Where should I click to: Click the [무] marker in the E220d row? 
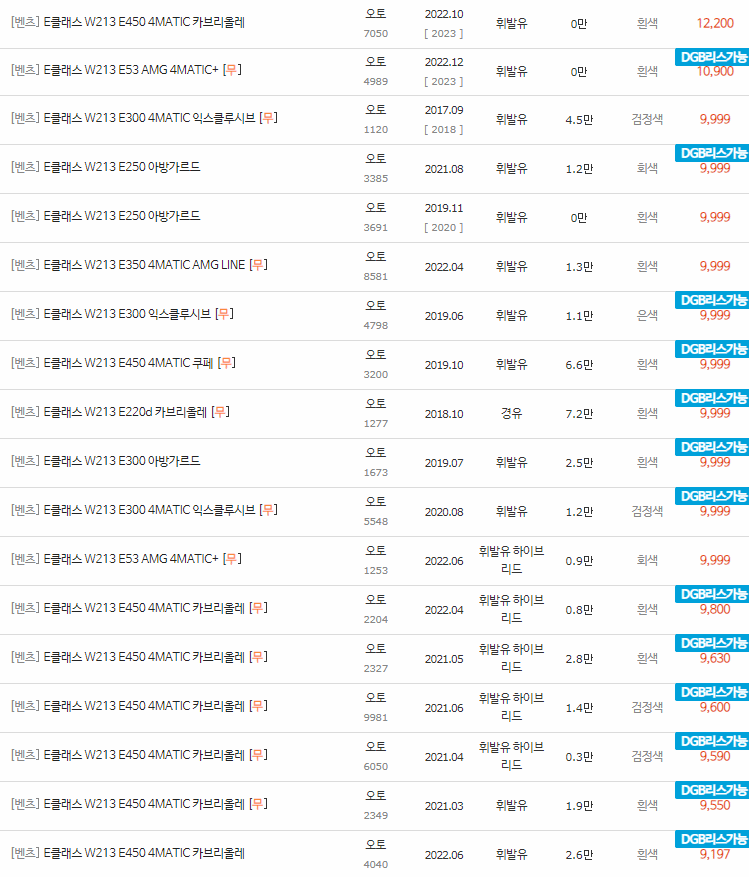click(220, 412)
